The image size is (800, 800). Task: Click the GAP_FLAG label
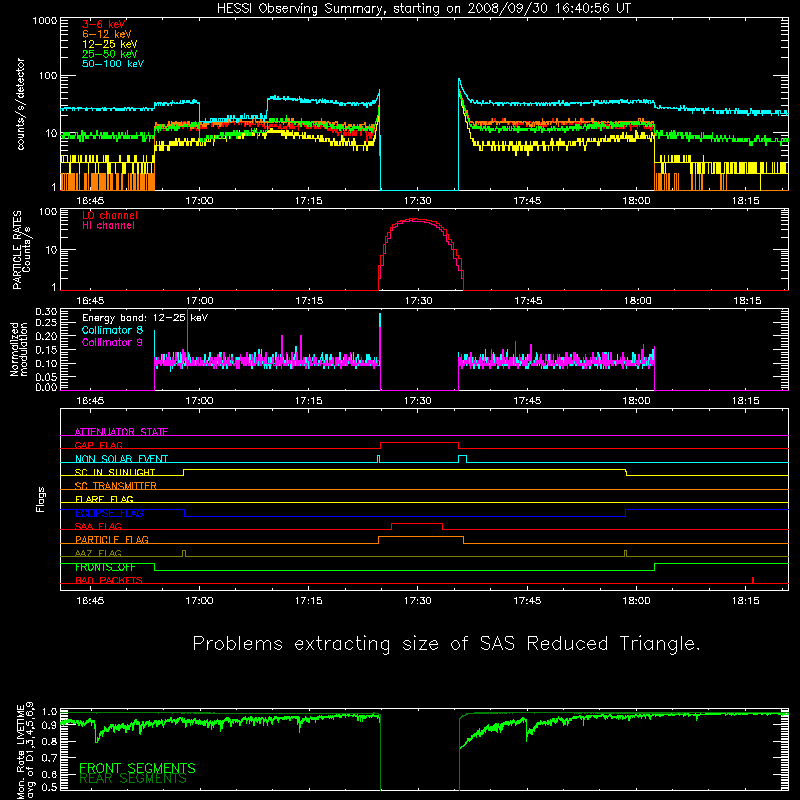98,445
